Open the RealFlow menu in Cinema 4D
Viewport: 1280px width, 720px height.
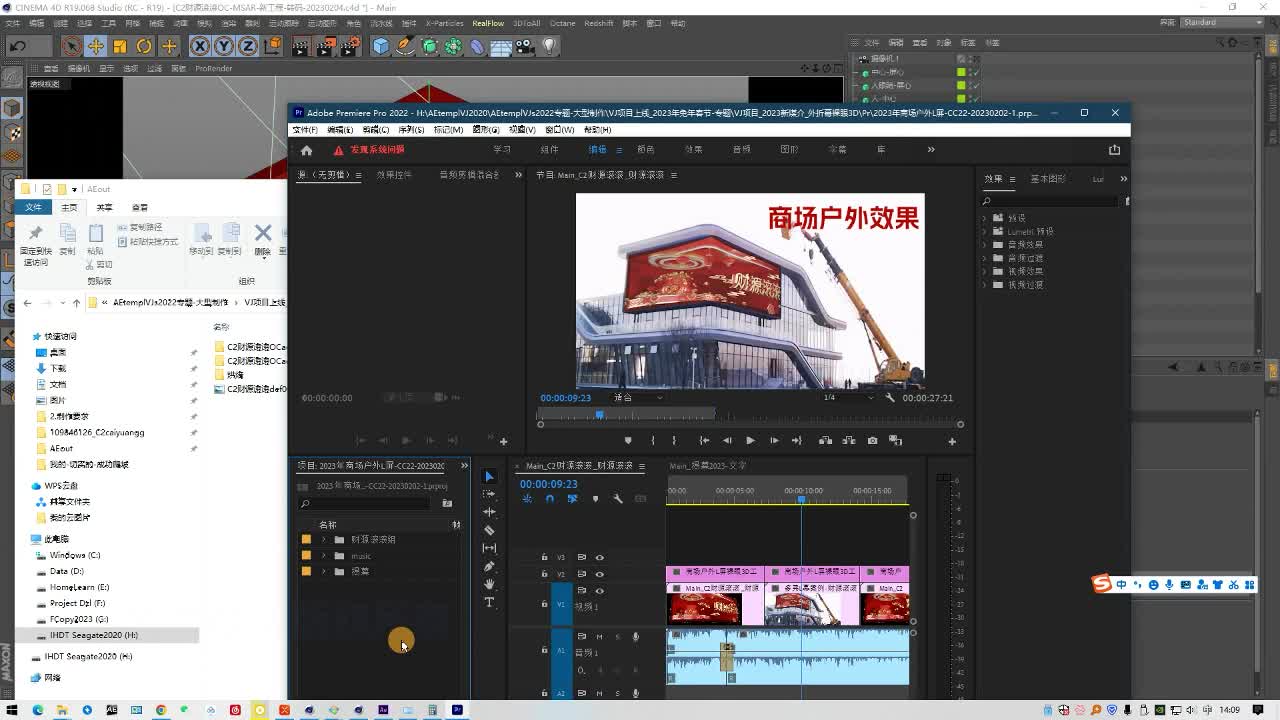488,23
